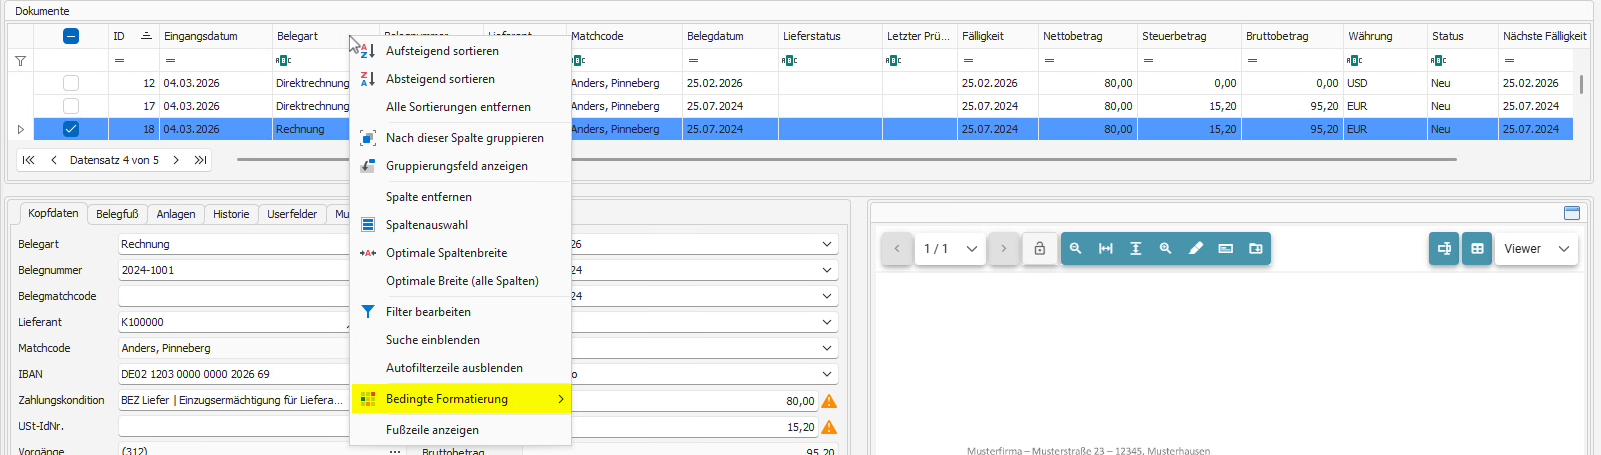The width and height of the screenshot is (1601, 455).
Task: Click the grid layout icon beside Viewer dropdown
Action: [1476, 249]
